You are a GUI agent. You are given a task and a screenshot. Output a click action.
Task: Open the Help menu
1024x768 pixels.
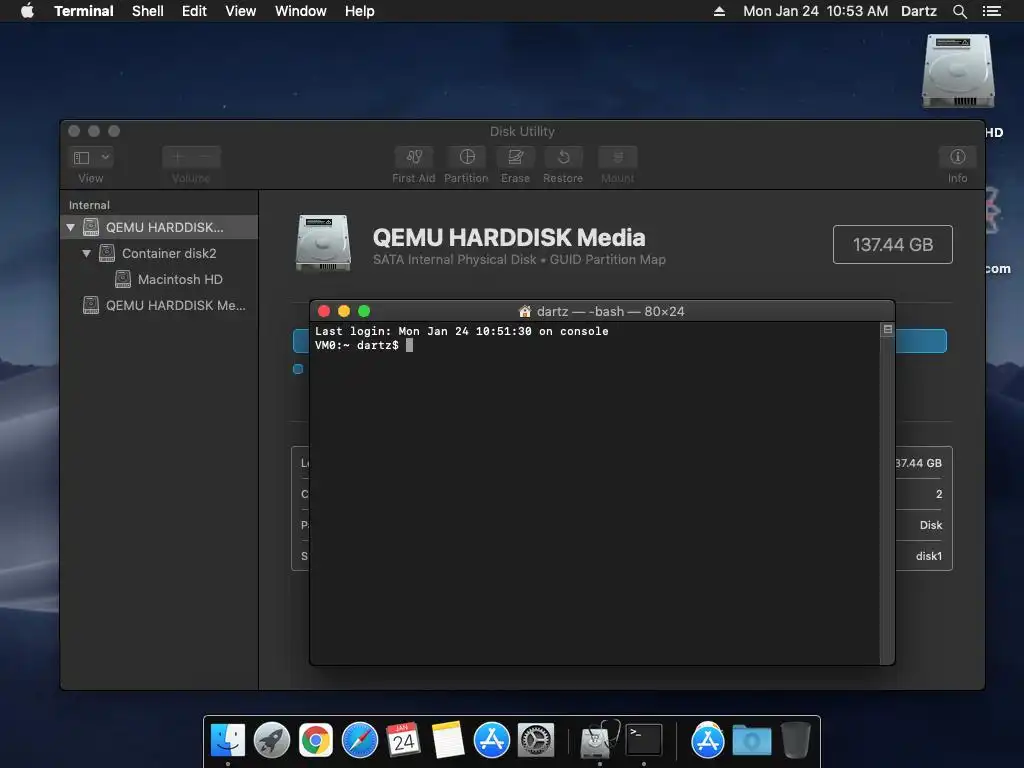pos(359,11)
